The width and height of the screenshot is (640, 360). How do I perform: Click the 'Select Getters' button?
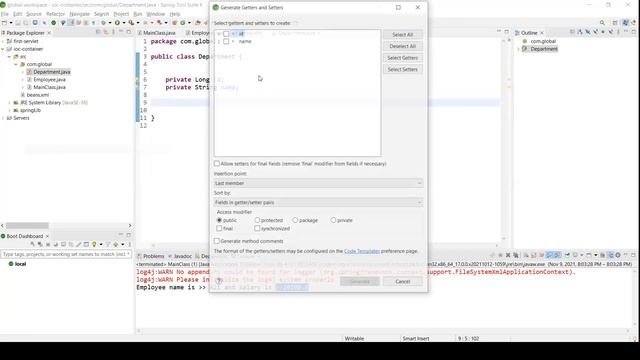402,58
